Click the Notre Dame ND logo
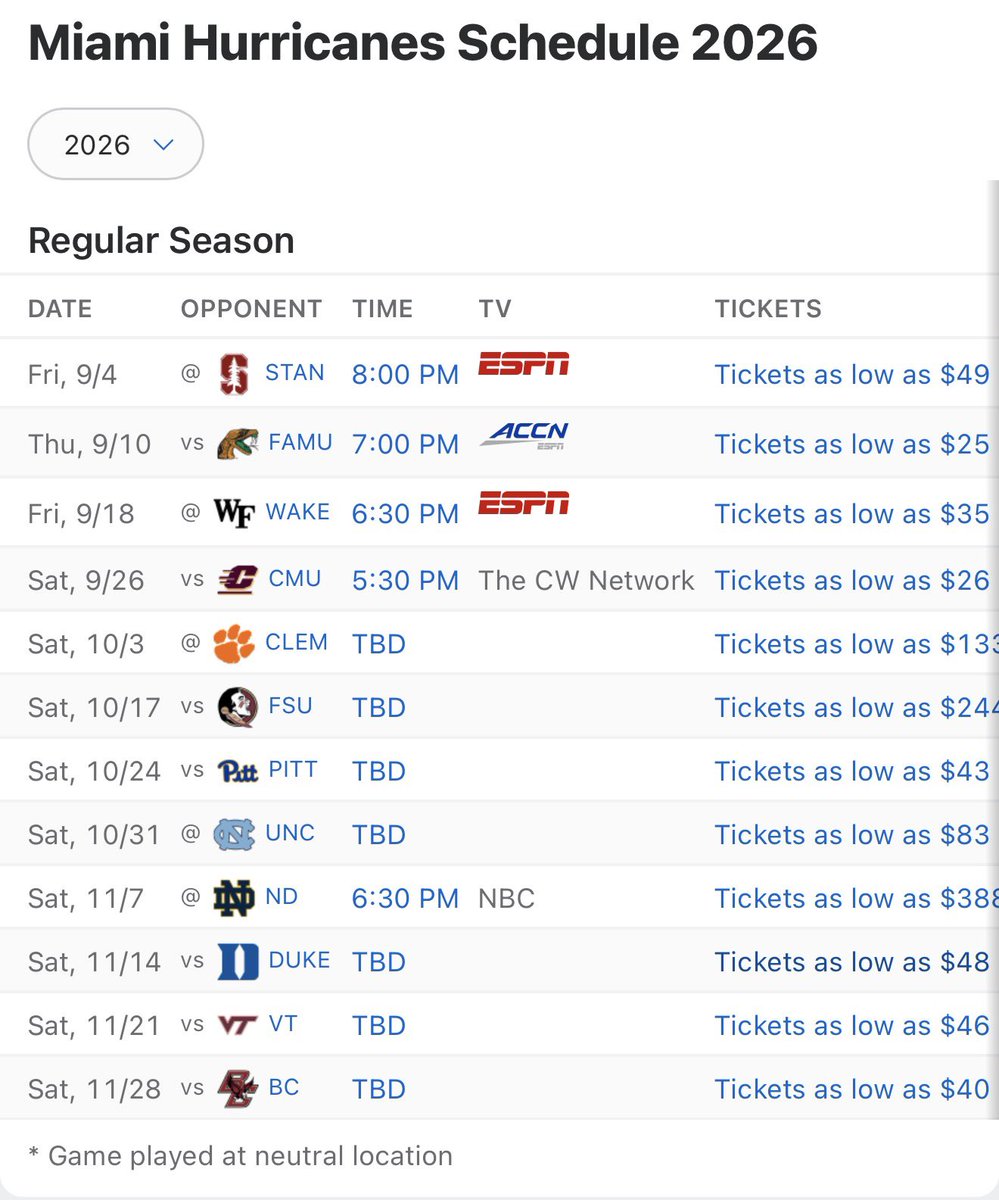The width and height of the screenshot is (999, 1200). tap(234, 898)
